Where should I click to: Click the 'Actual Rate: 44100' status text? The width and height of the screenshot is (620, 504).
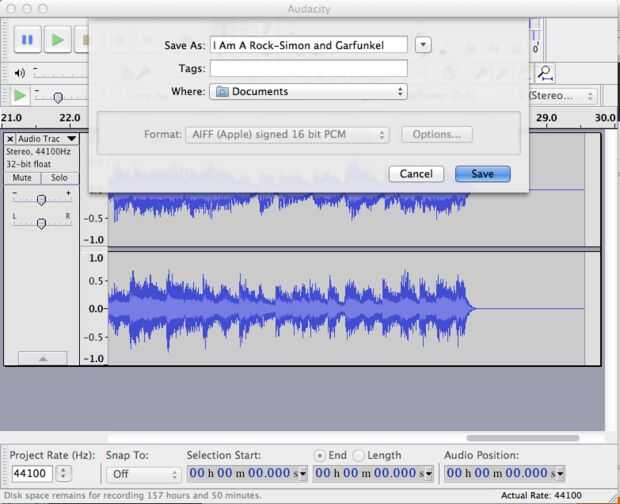pos(541,495)
